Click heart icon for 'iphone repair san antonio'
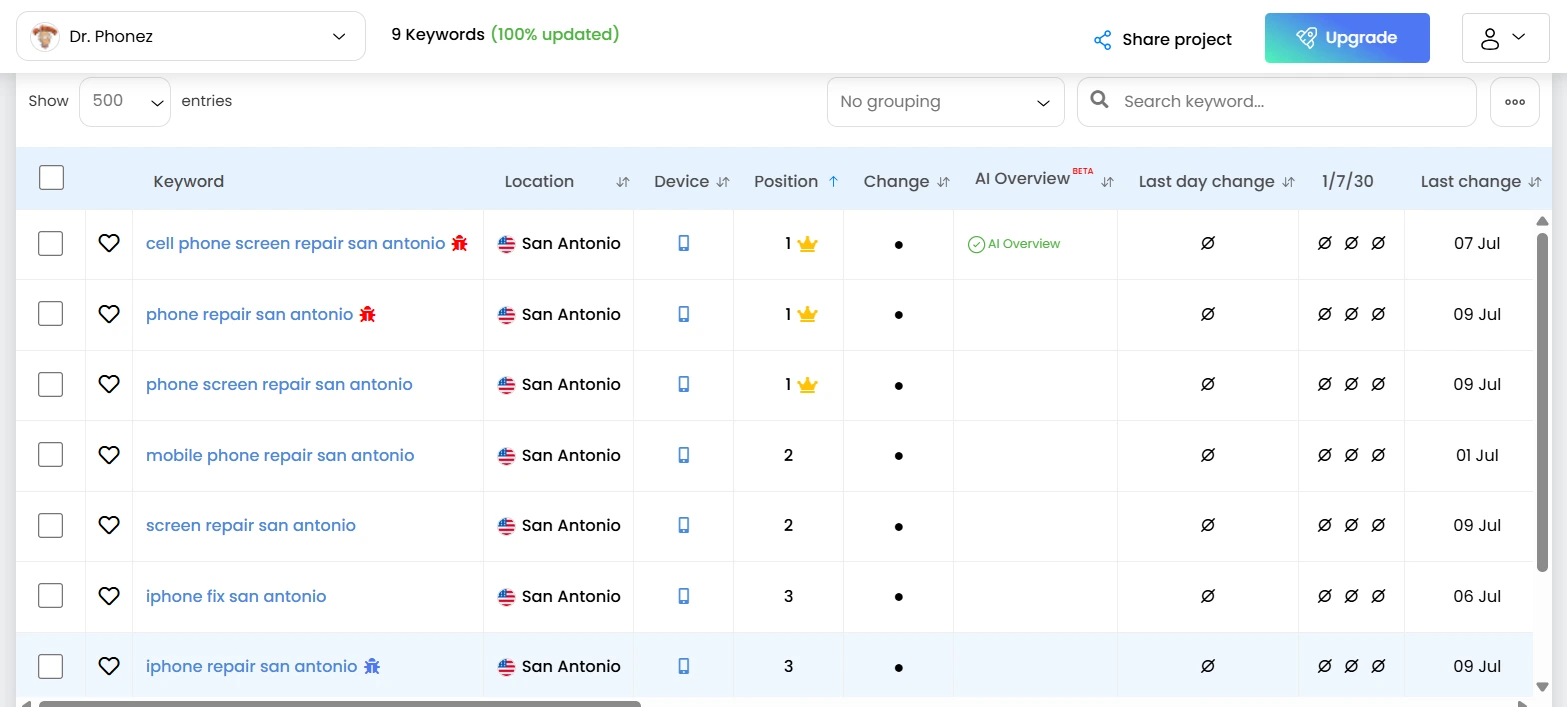 [x=109, y=666]
